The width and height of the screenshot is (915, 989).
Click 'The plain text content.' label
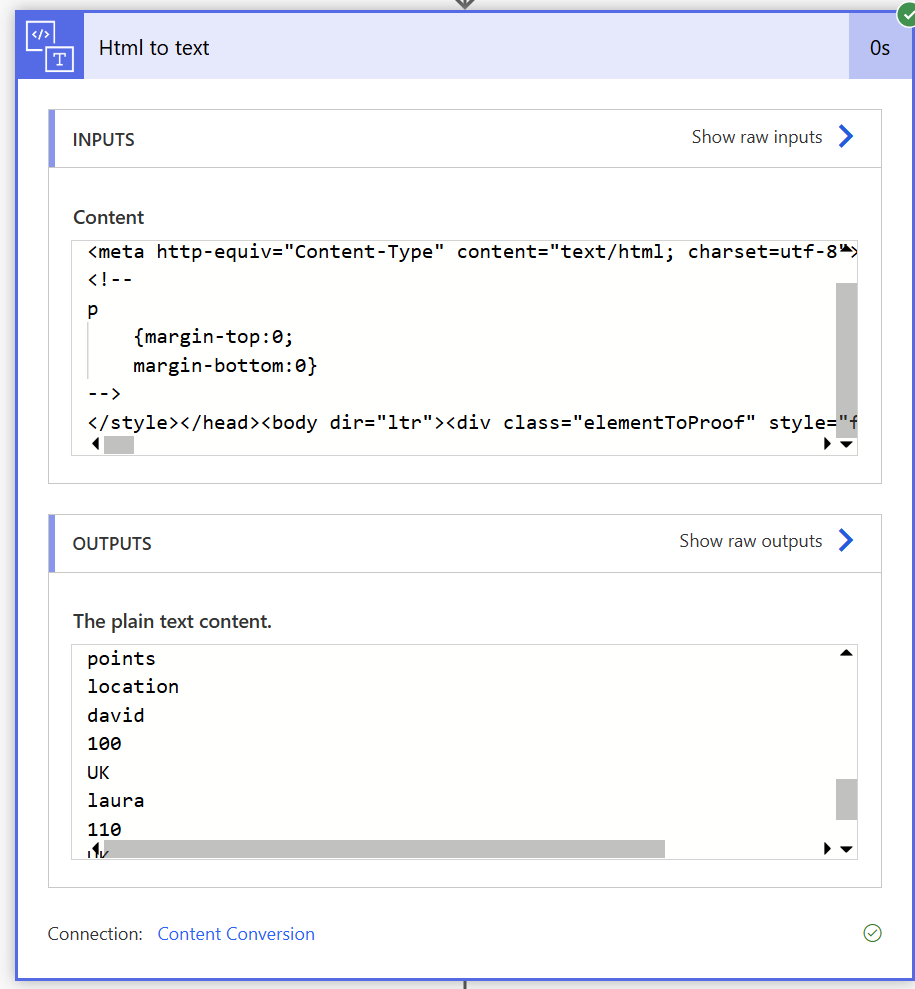[172, 621]
